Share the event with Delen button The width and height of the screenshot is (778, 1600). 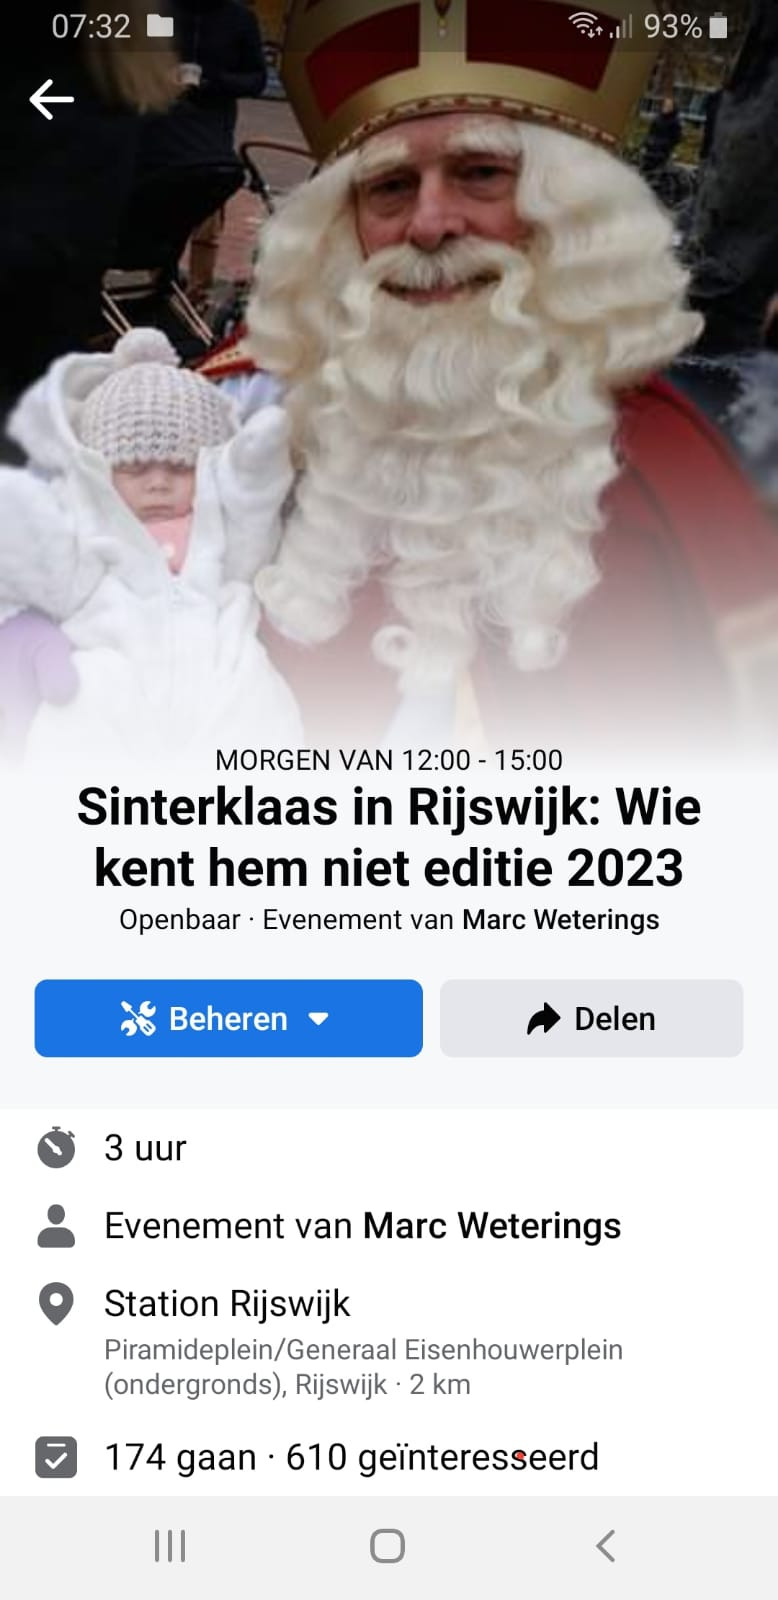(591, 1018)
